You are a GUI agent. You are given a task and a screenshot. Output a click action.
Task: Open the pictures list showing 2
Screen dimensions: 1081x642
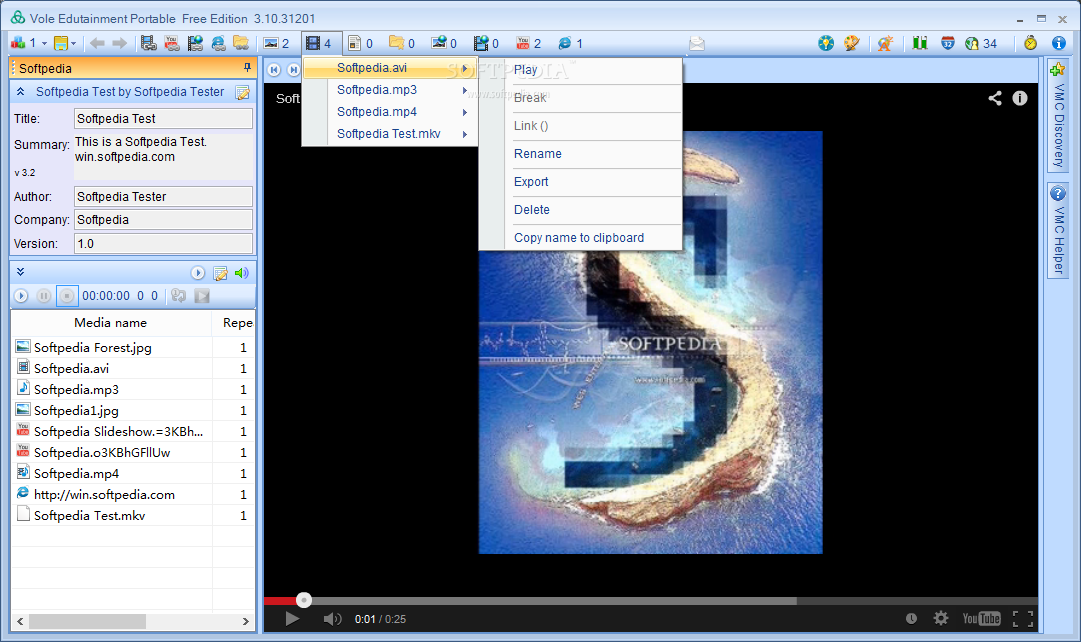click(x=276, y=43)
